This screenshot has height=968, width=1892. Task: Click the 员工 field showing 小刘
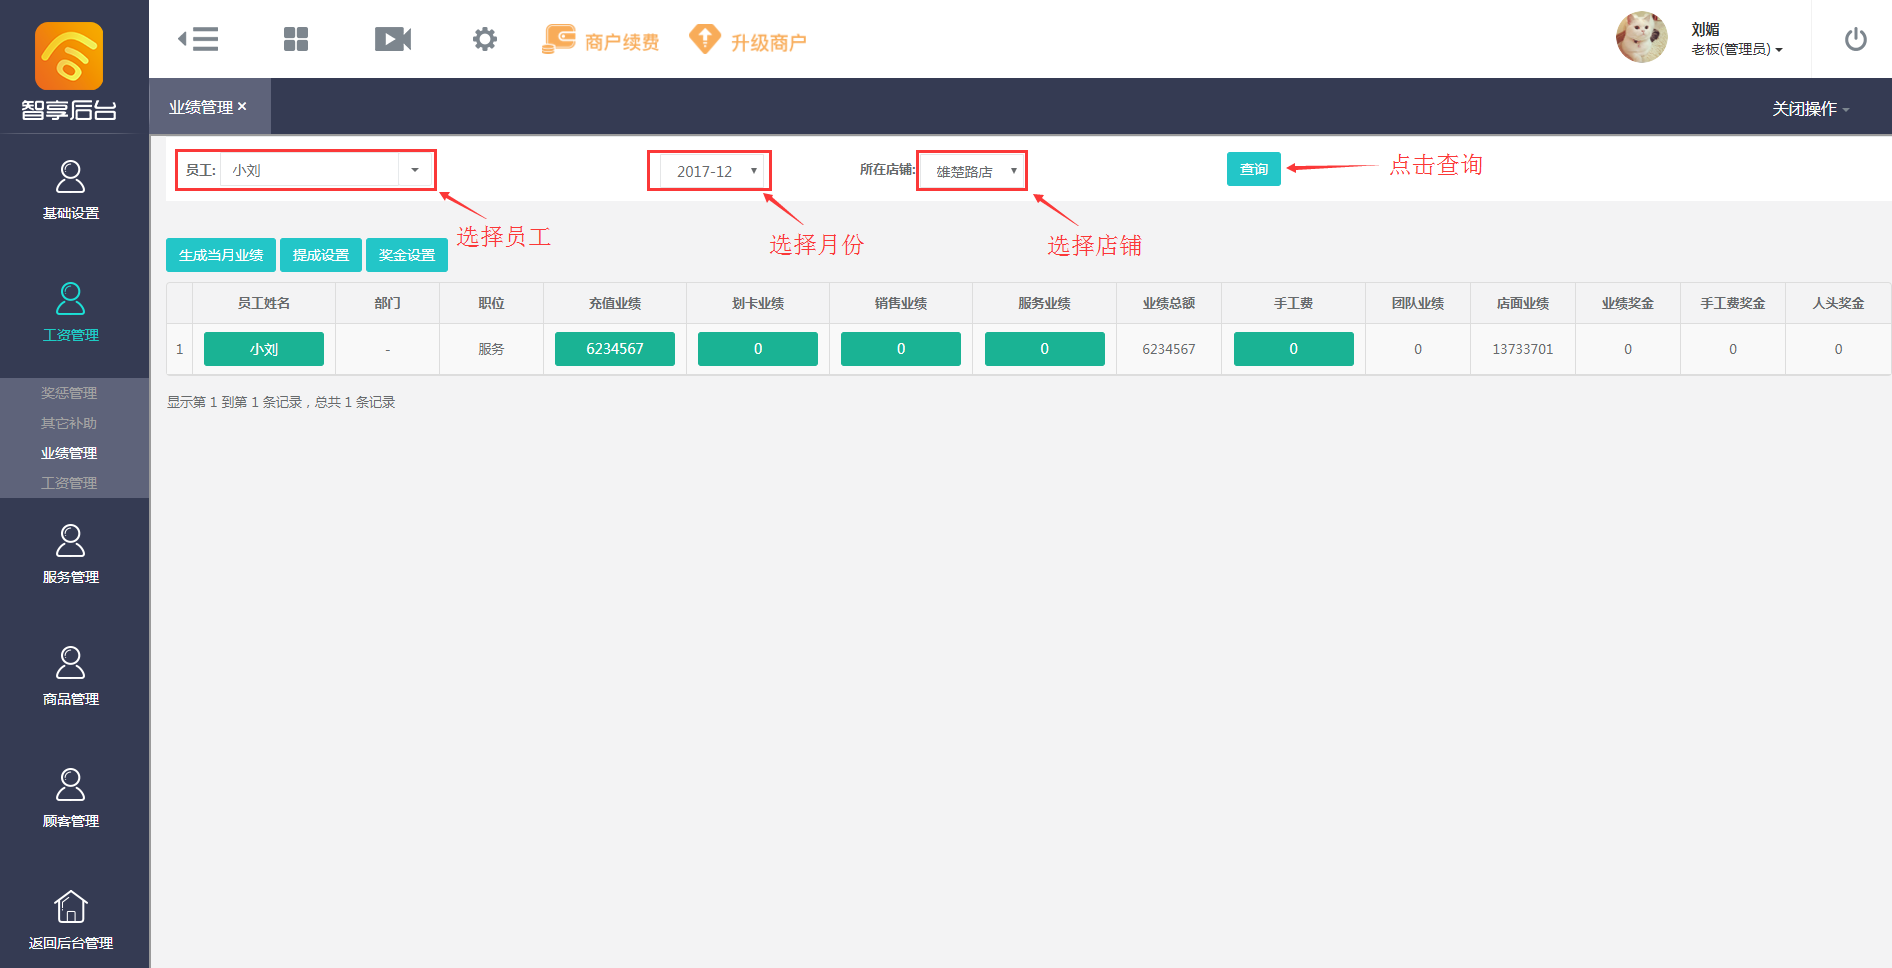[310, 170]
